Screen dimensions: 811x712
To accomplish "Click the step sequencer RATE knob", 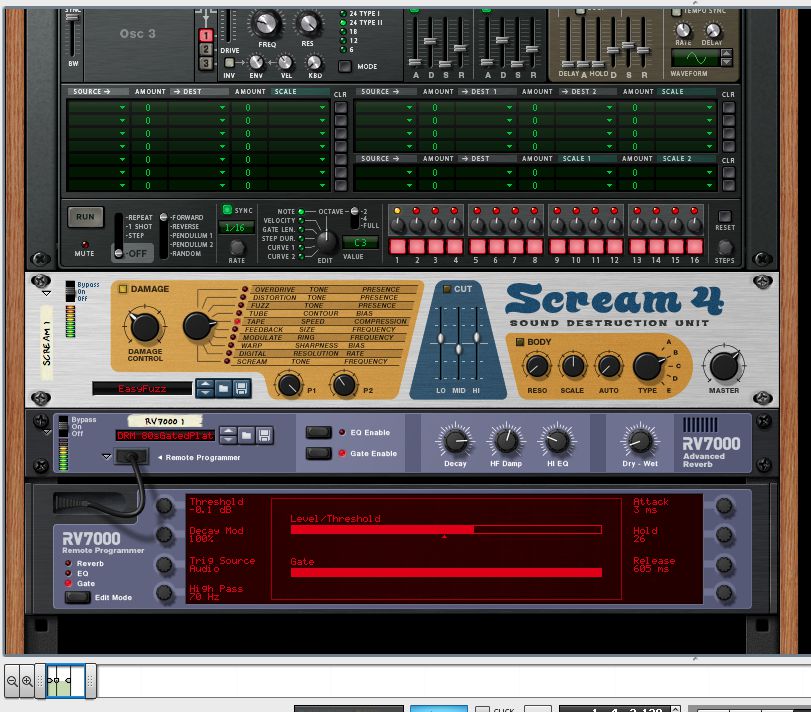I will [x=236, y=248].
